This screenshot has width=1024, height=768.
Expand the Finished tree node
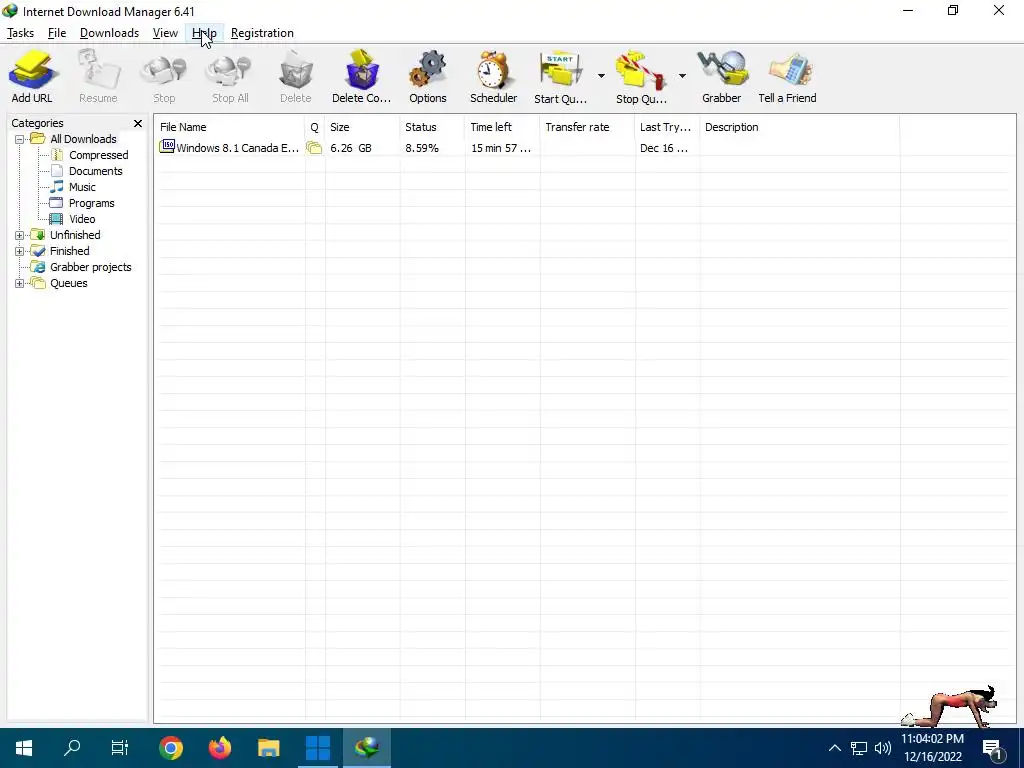tap(20, 251)
